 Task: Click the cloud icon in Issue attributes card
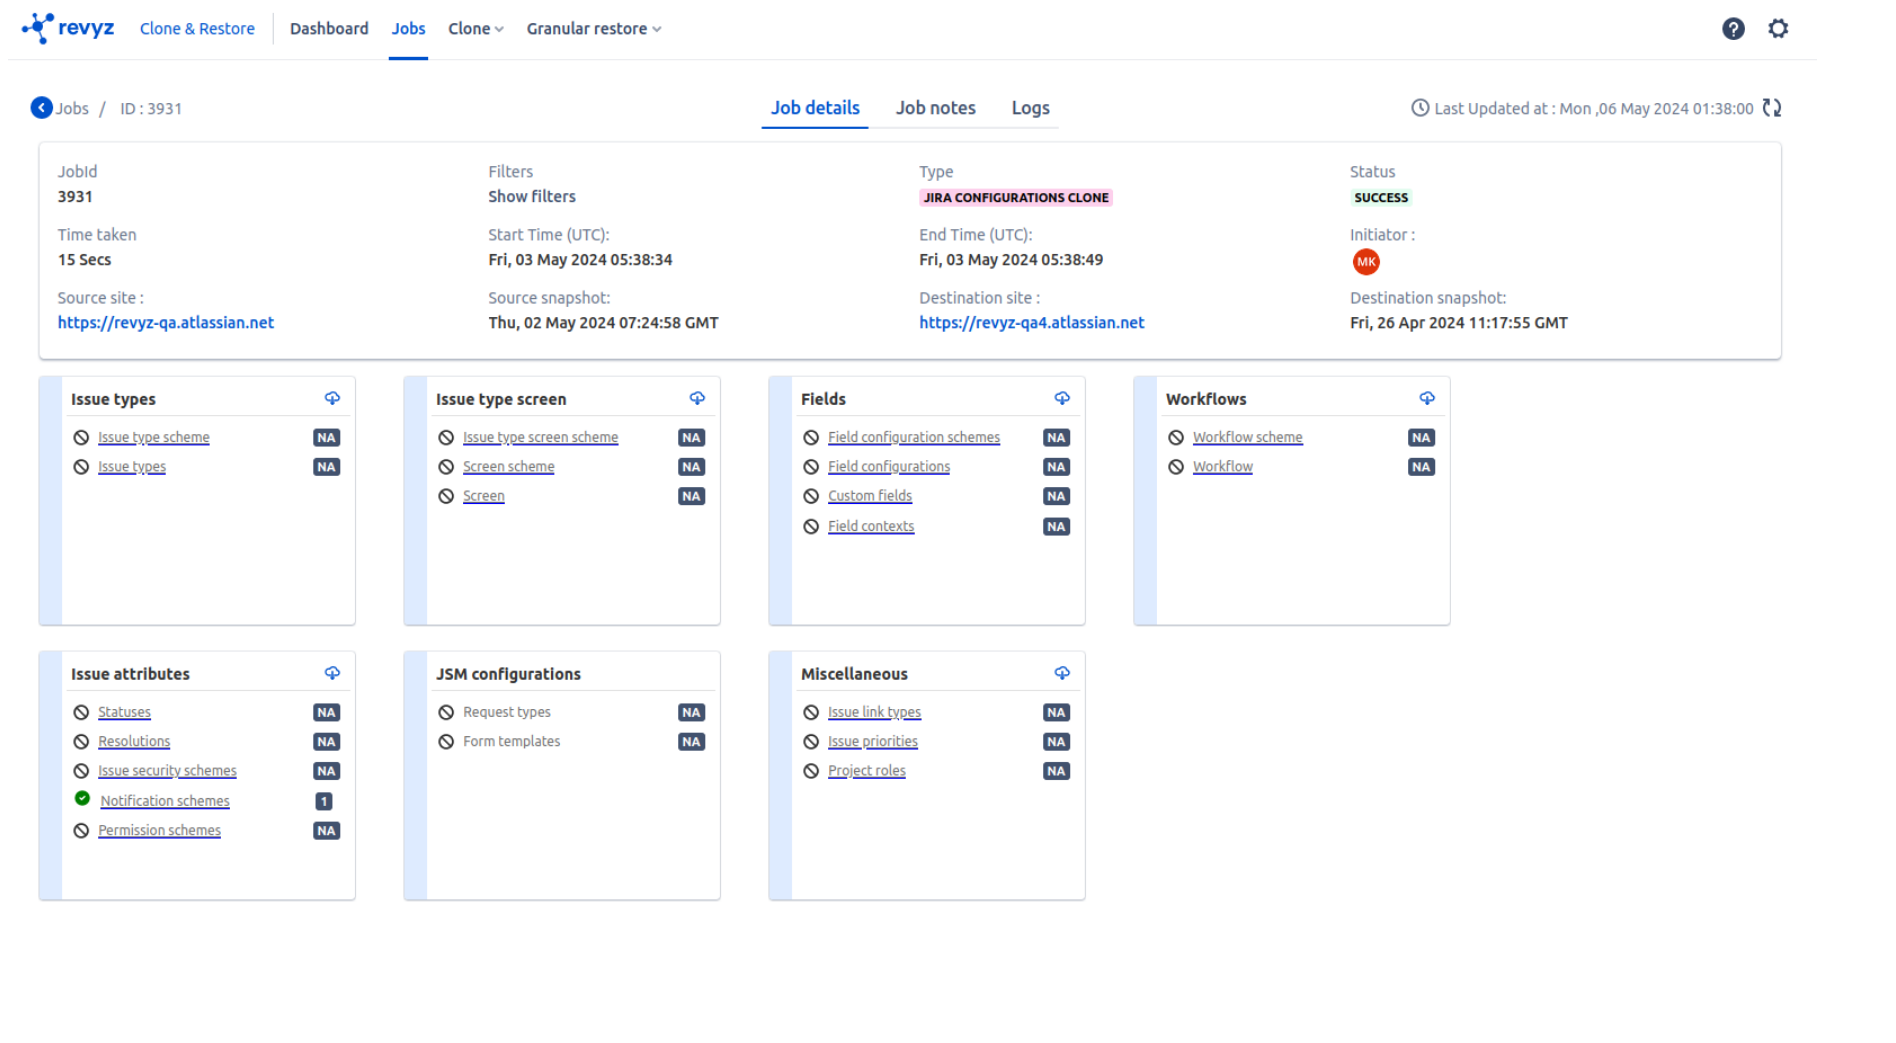pos(332,674)
